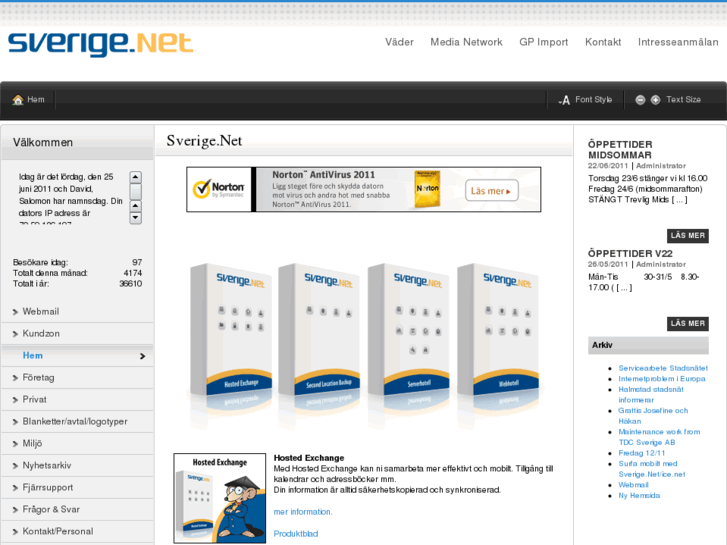Click the arrow beside active Hem item
Image resolution: width=727 pixels, height=545 pixels.
tap(142, 356)
